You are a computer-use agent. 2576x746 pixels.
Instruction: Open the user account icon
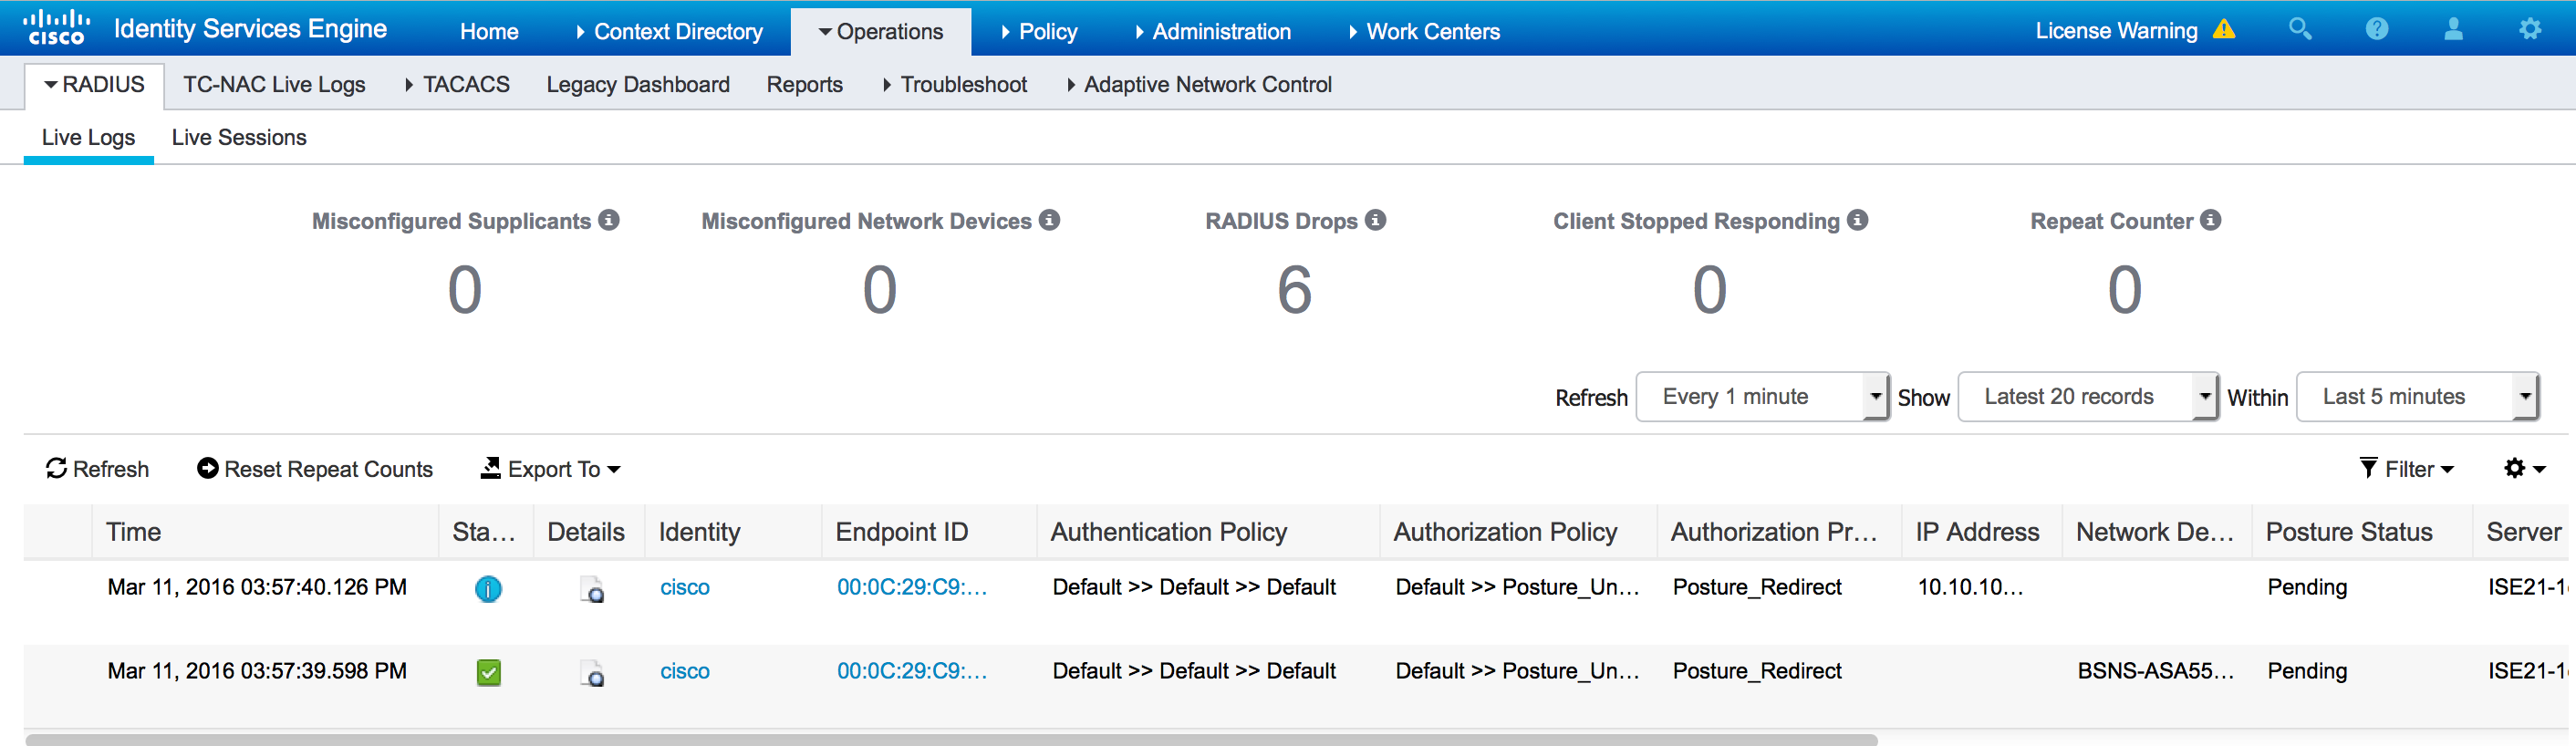click(x=2453, y=29)
